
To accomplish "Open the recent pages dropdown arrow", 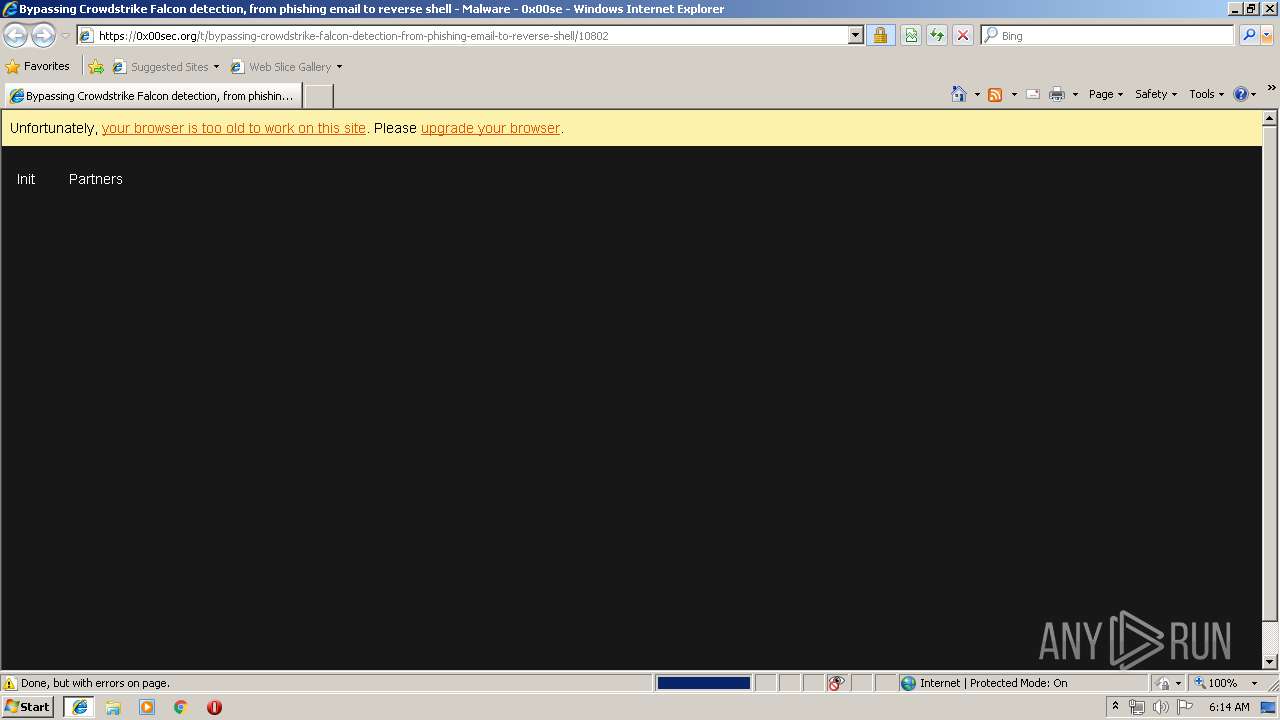I will click(x=65, y=36).
